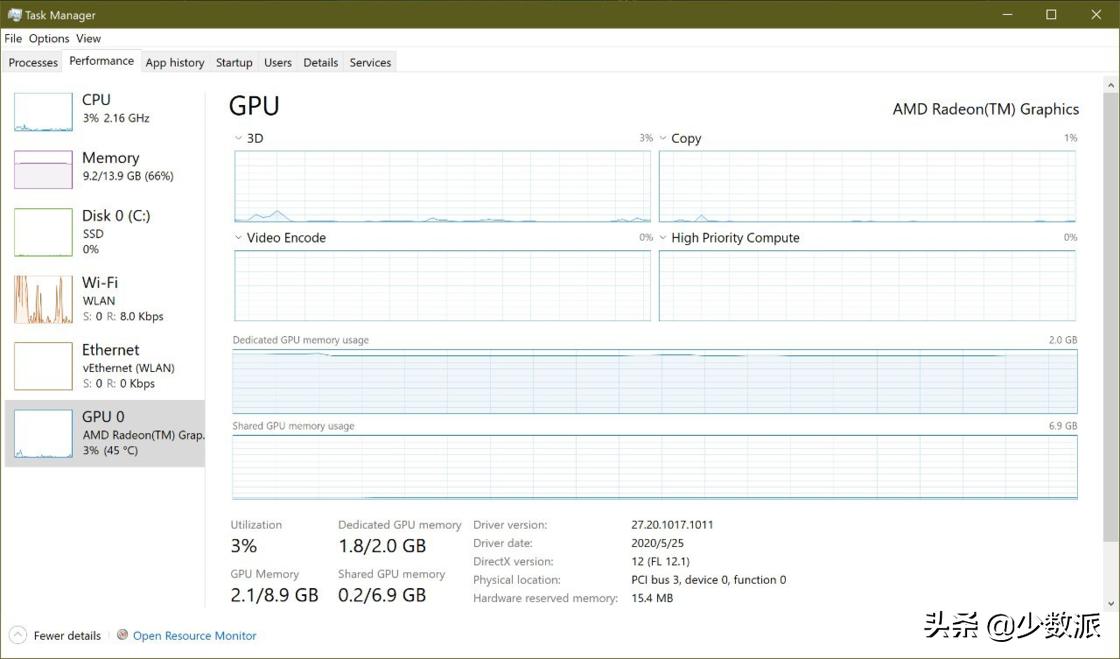
Task: Click the vEthernet (WLAN) text
Action: tap(129, 368)
